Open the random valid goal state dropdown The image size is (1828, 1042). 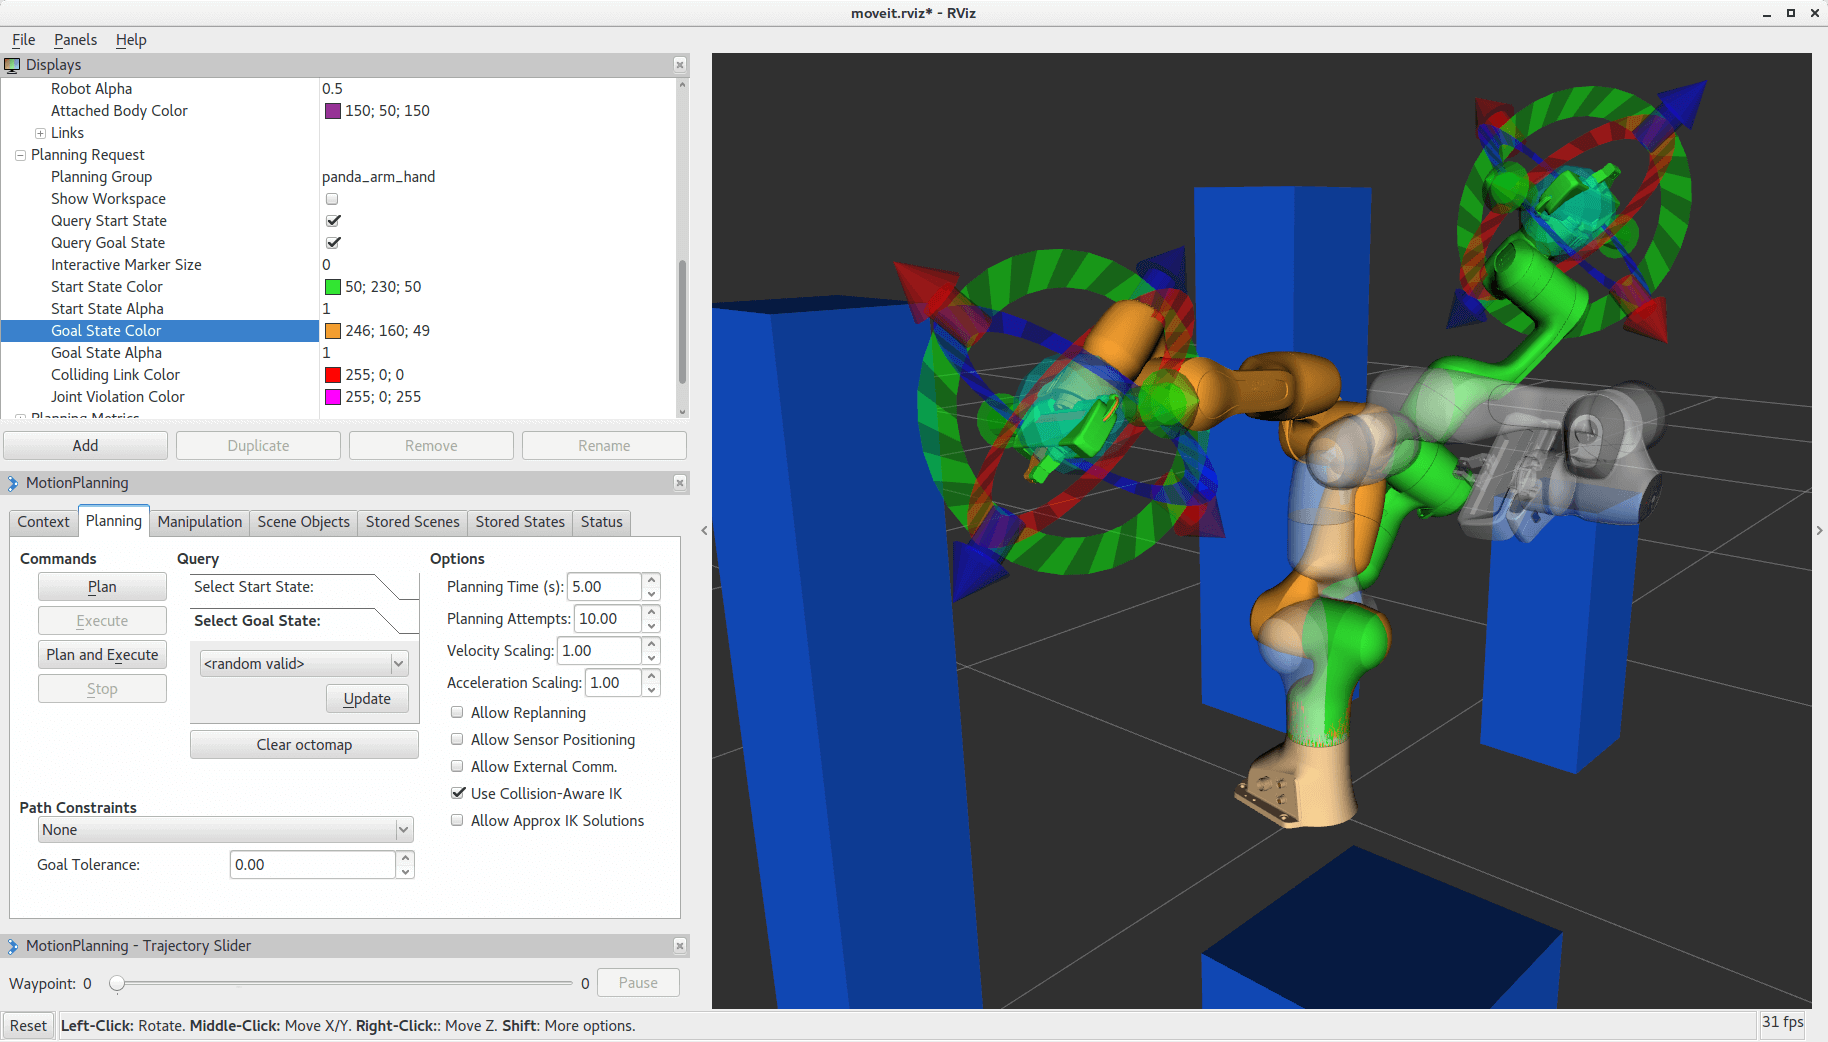pos(304,664)
